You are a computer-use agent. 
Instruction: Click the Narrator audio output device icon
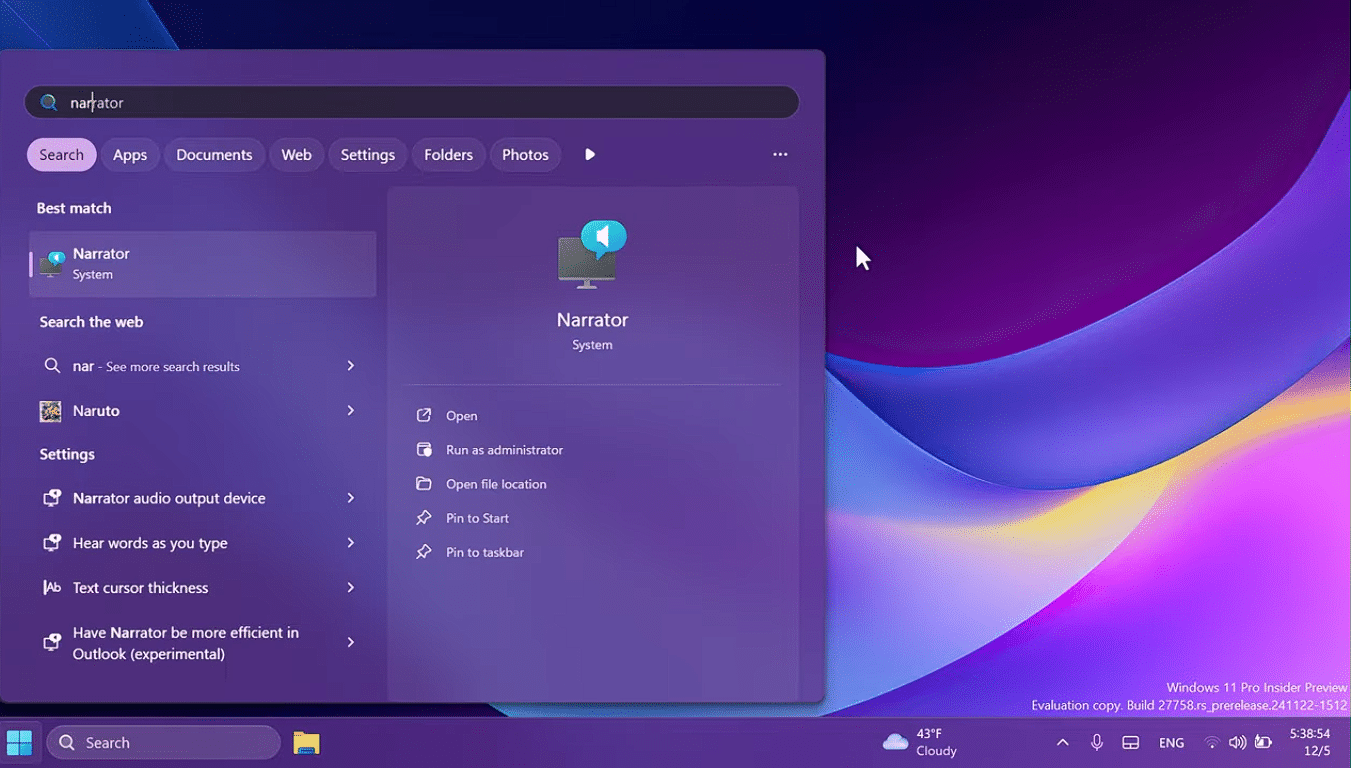coord(52,498)
